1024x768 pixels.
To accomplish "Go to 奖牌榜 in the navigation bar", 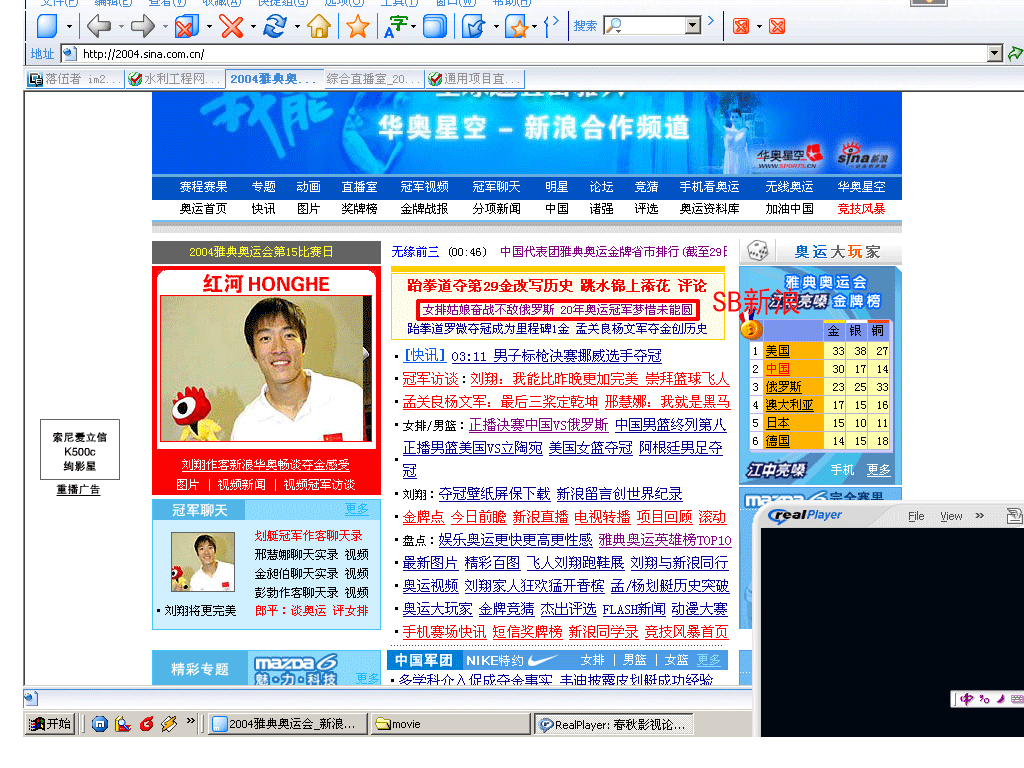I will [x=359, y=209].
